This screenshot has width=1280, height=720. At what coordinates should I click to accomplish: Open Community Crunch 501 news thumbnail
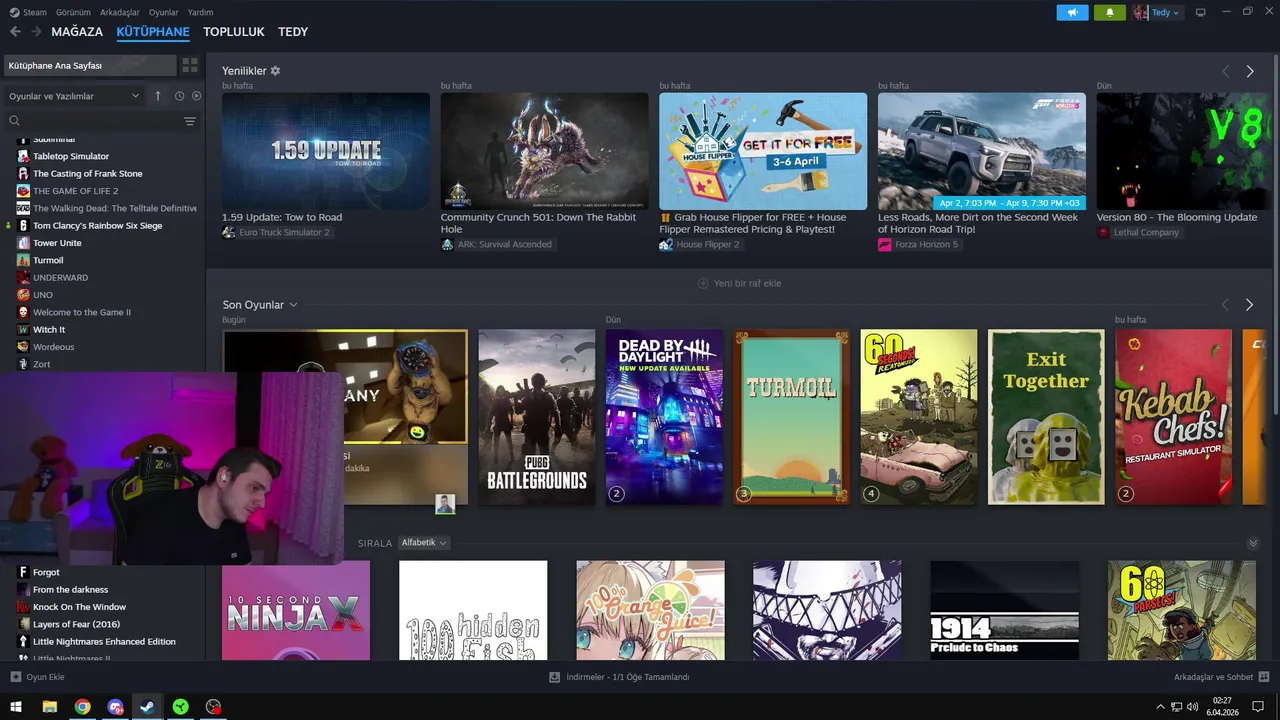[544, 151]
